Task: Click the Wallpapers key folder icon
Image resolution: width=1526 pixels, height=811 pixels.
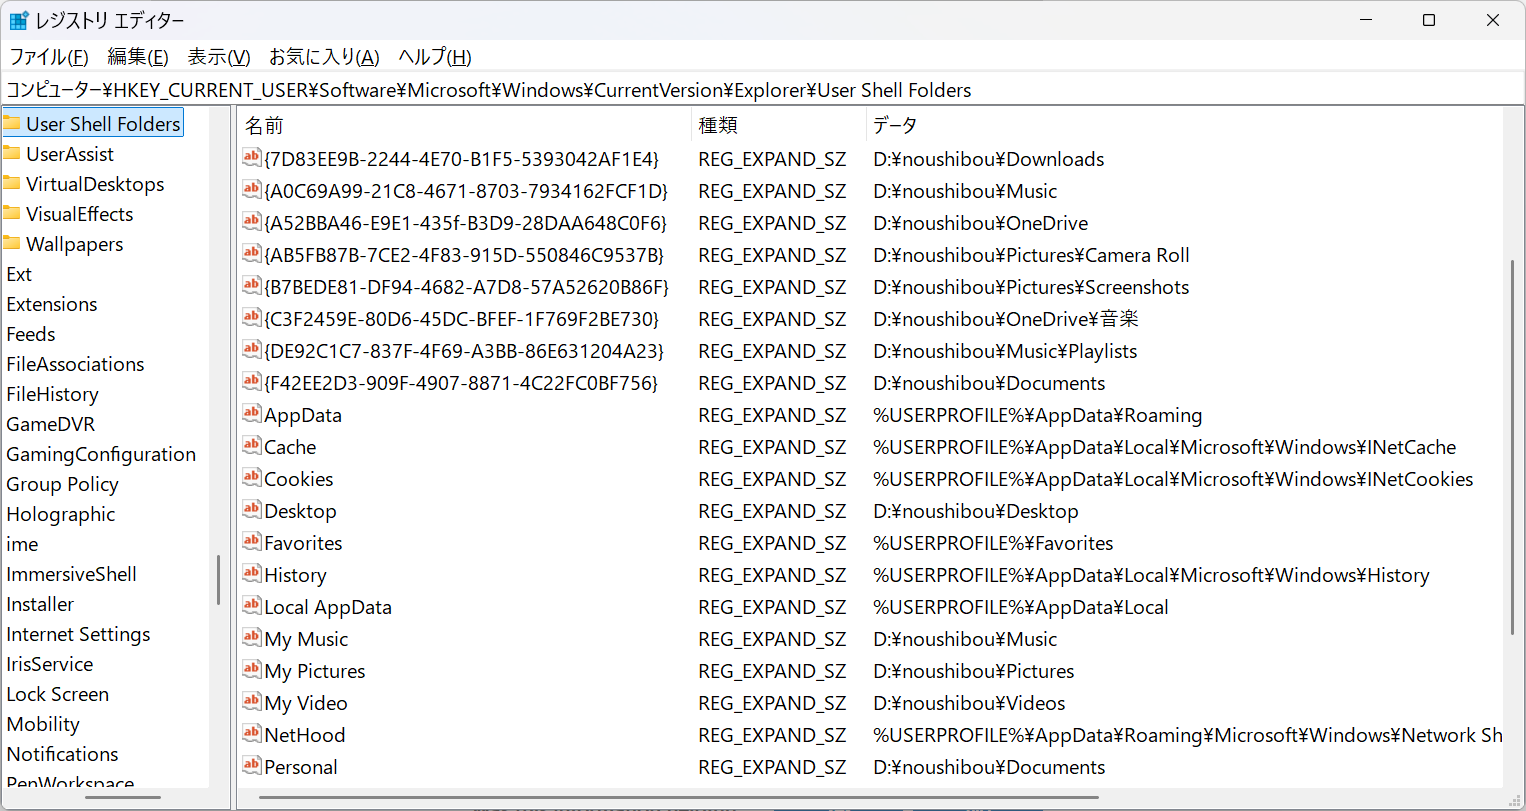Action: [12, 244]
